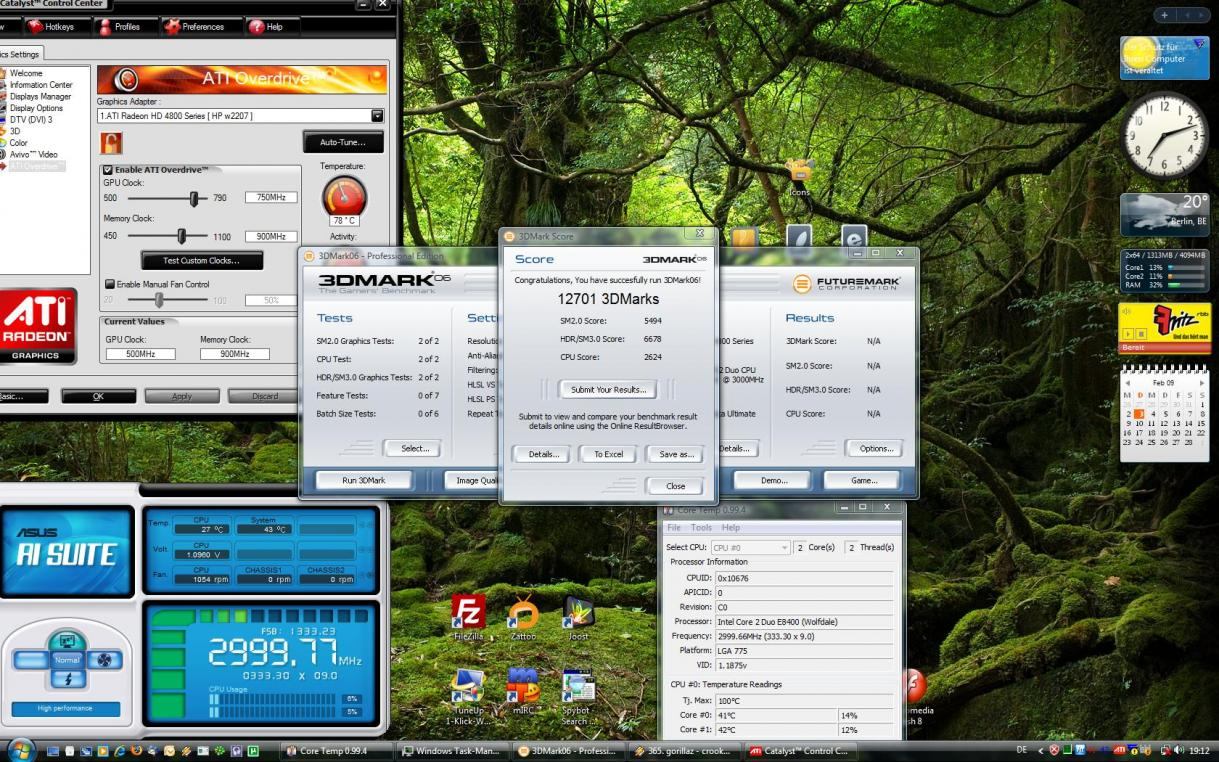Click the security alert shield gadget

pyautogui.click(x=1165, y=57)
